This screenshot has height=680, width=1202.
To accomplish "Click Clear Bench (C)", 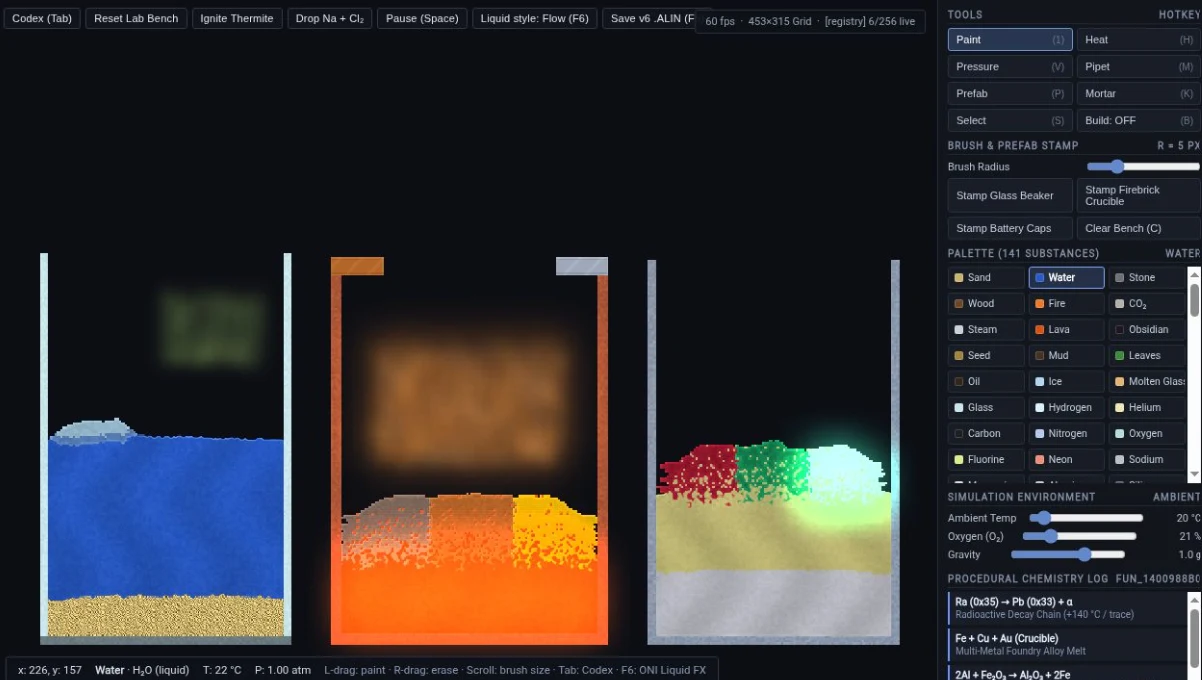I will (1139, 228).
